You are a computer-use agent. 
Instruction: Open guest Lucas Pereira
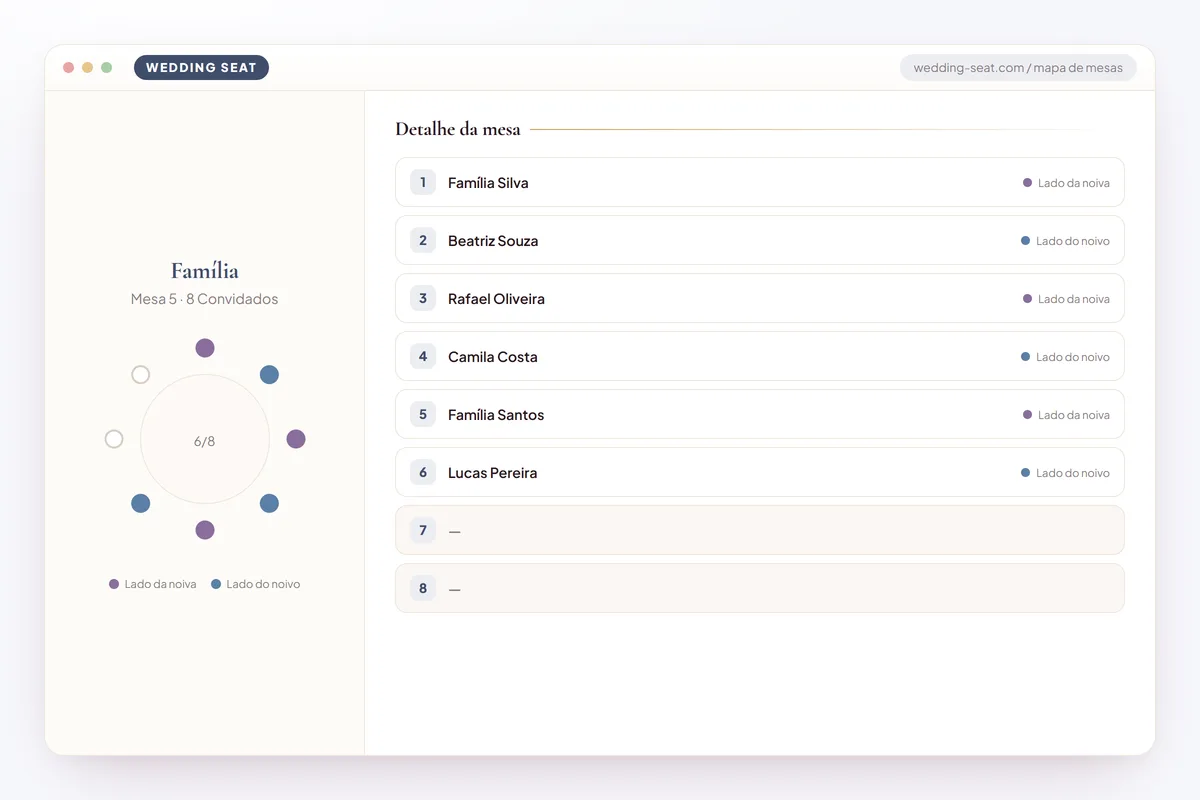[x=760, y=472]
